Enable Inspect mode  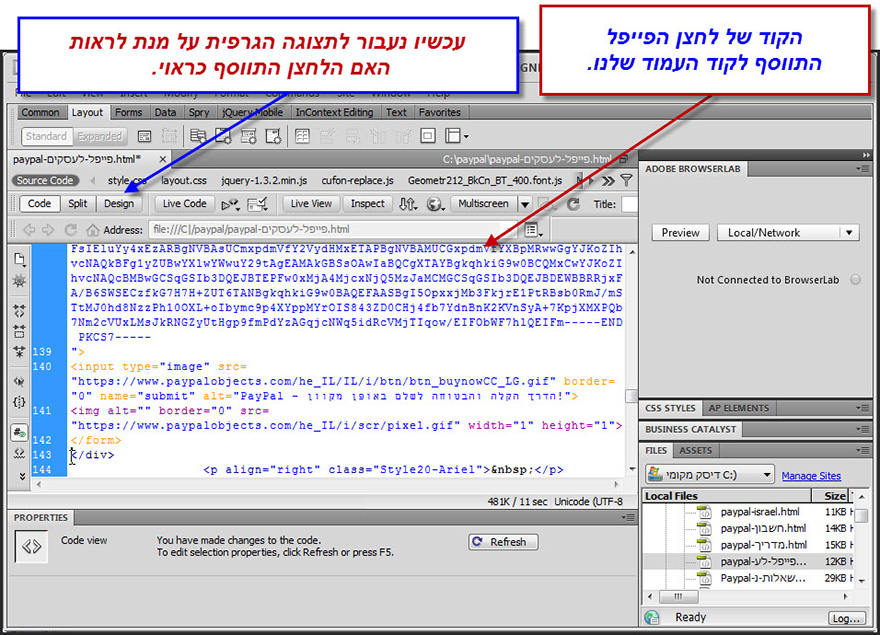(368, 204)
